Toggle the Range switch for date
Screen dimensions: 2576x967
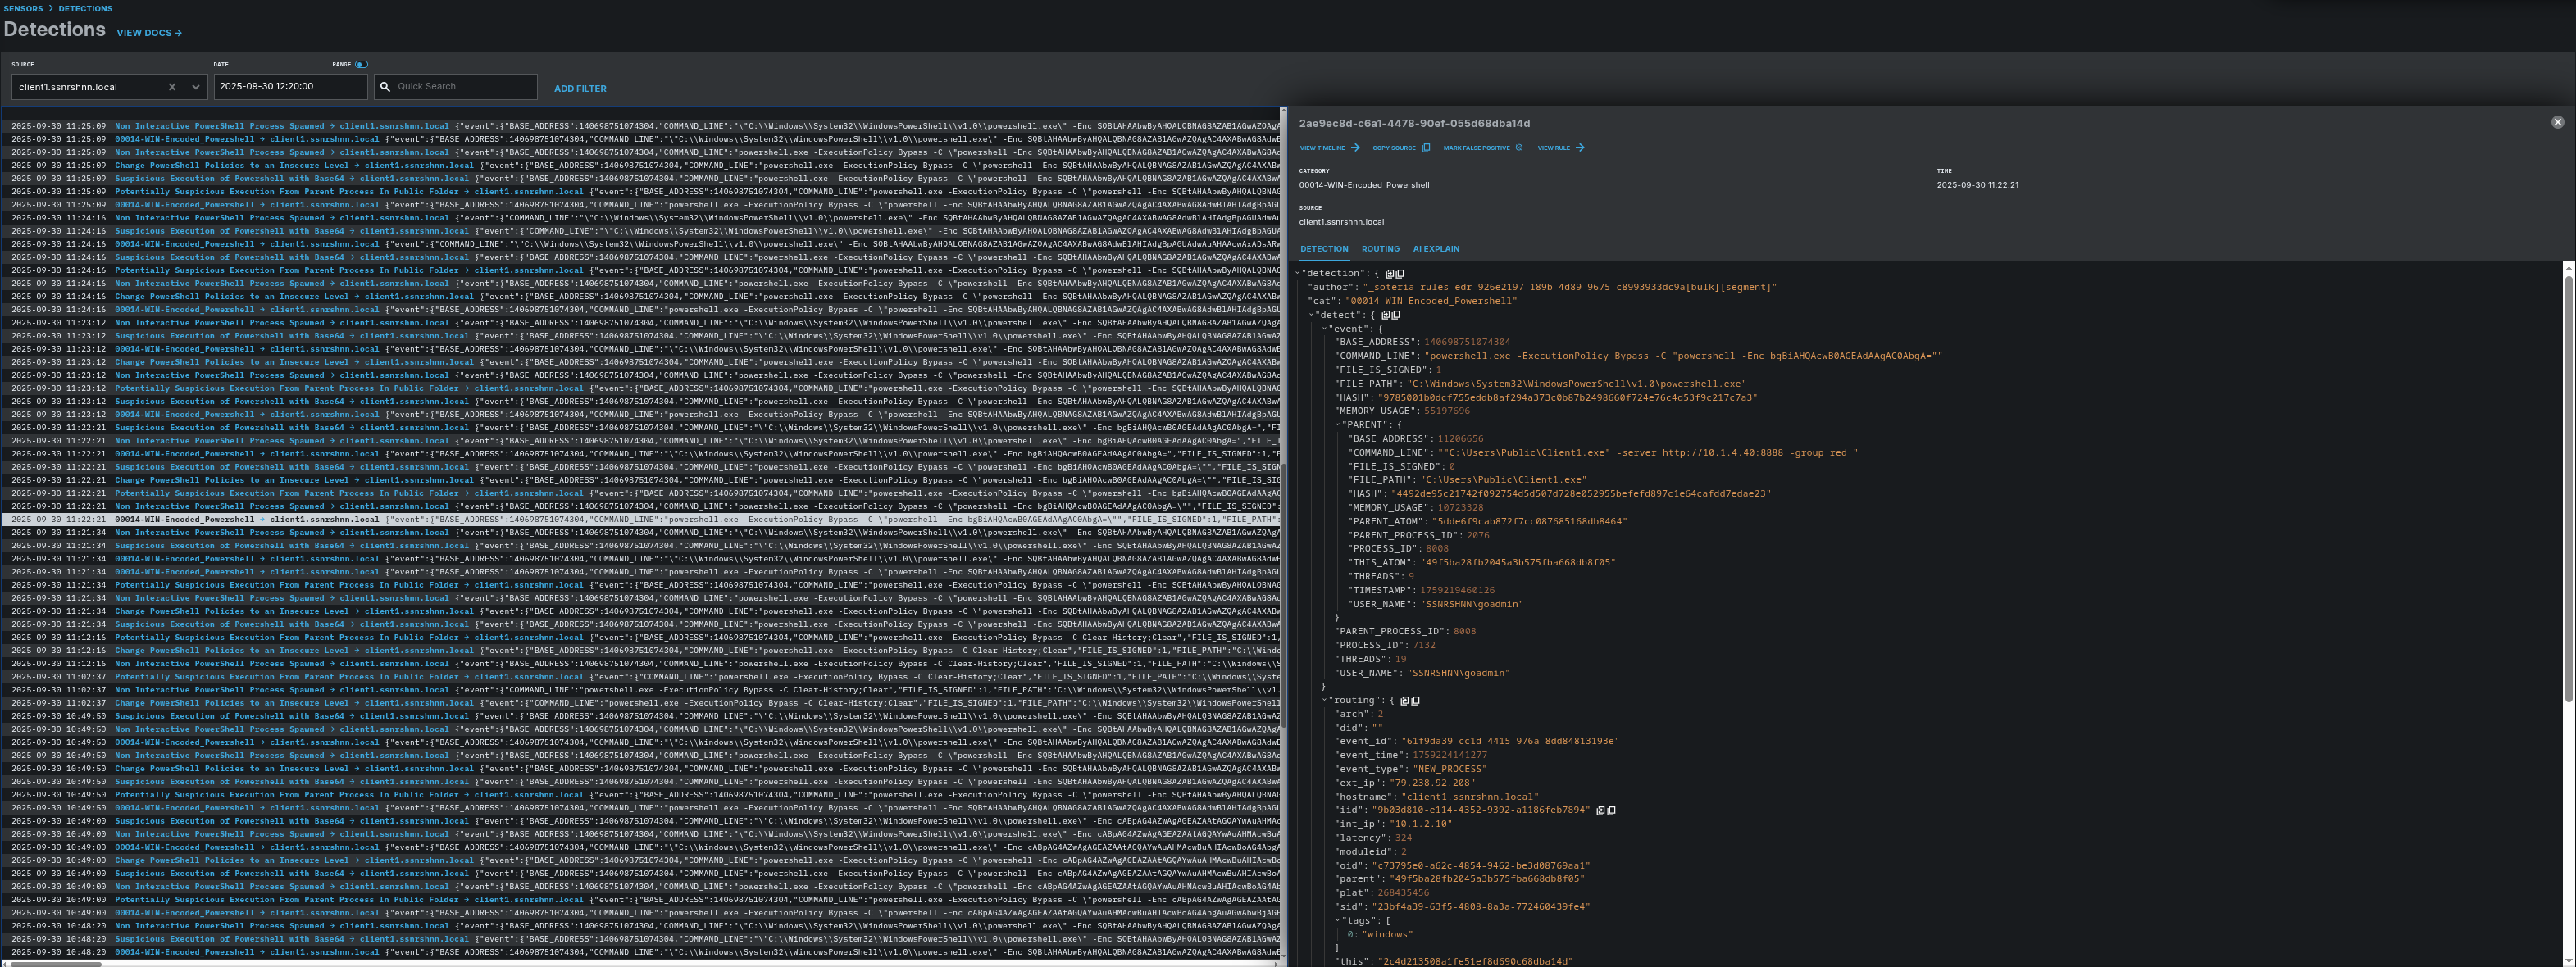[361, 64]
